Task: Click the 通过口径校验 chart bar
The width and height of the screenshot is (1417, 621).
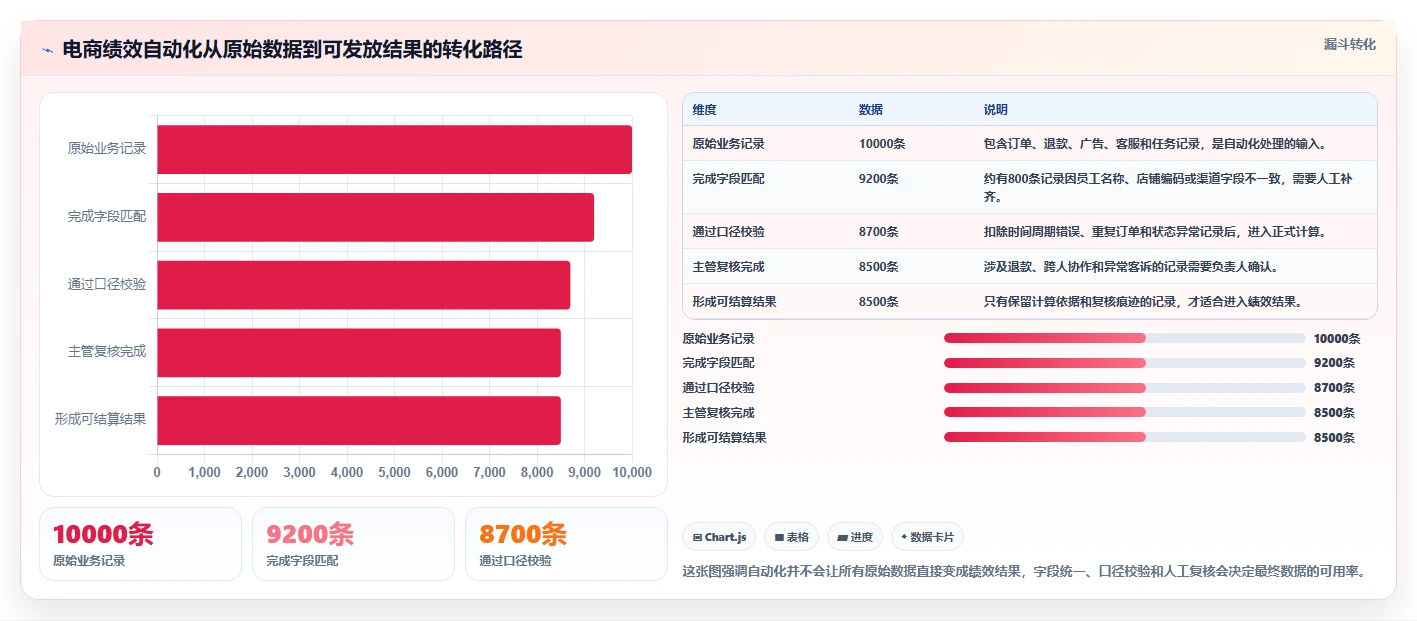Action: 363,285
